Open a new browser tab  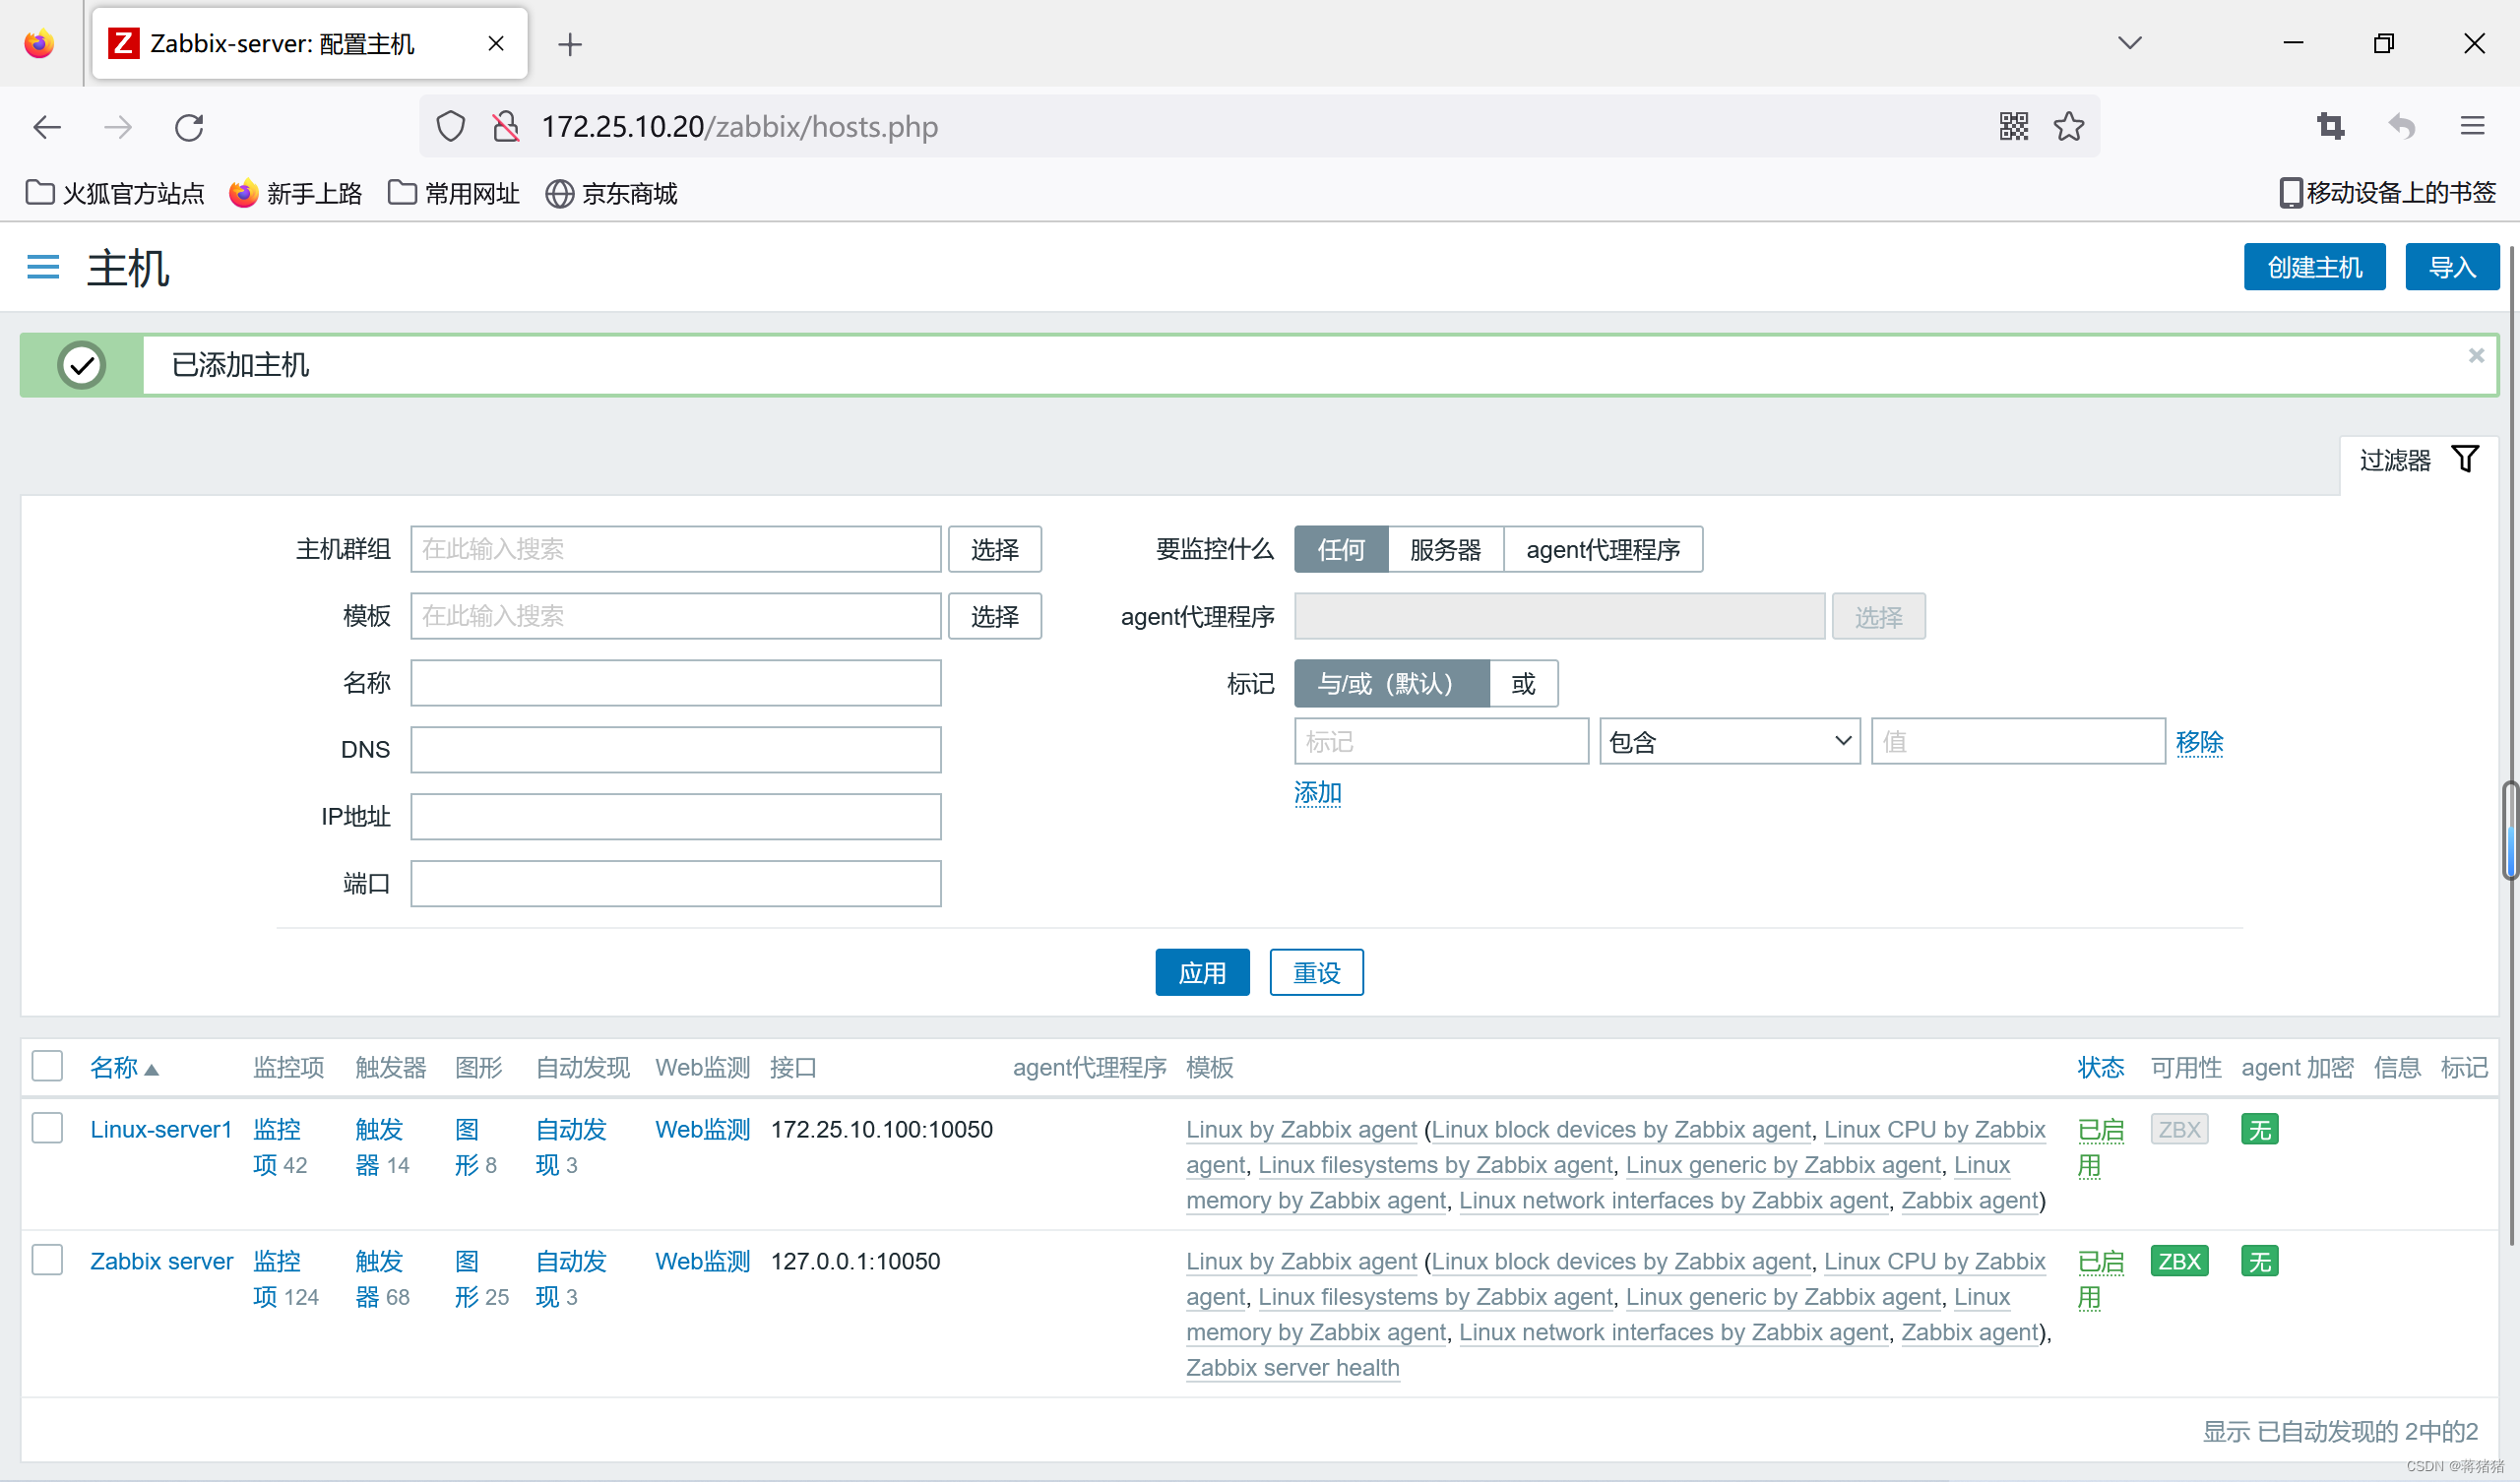click(x=570, y=44)
